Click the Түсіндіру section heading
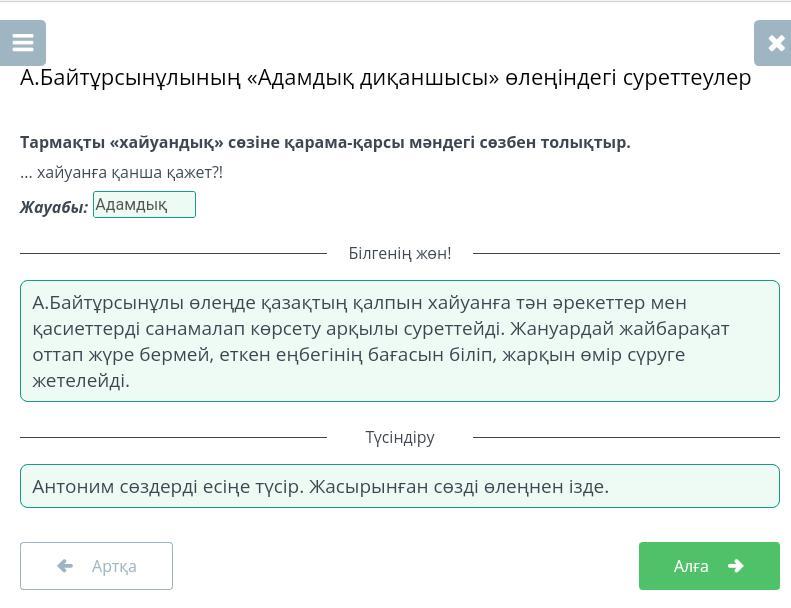The width and height of the screenshot is (791, 608). pos(400,437)
